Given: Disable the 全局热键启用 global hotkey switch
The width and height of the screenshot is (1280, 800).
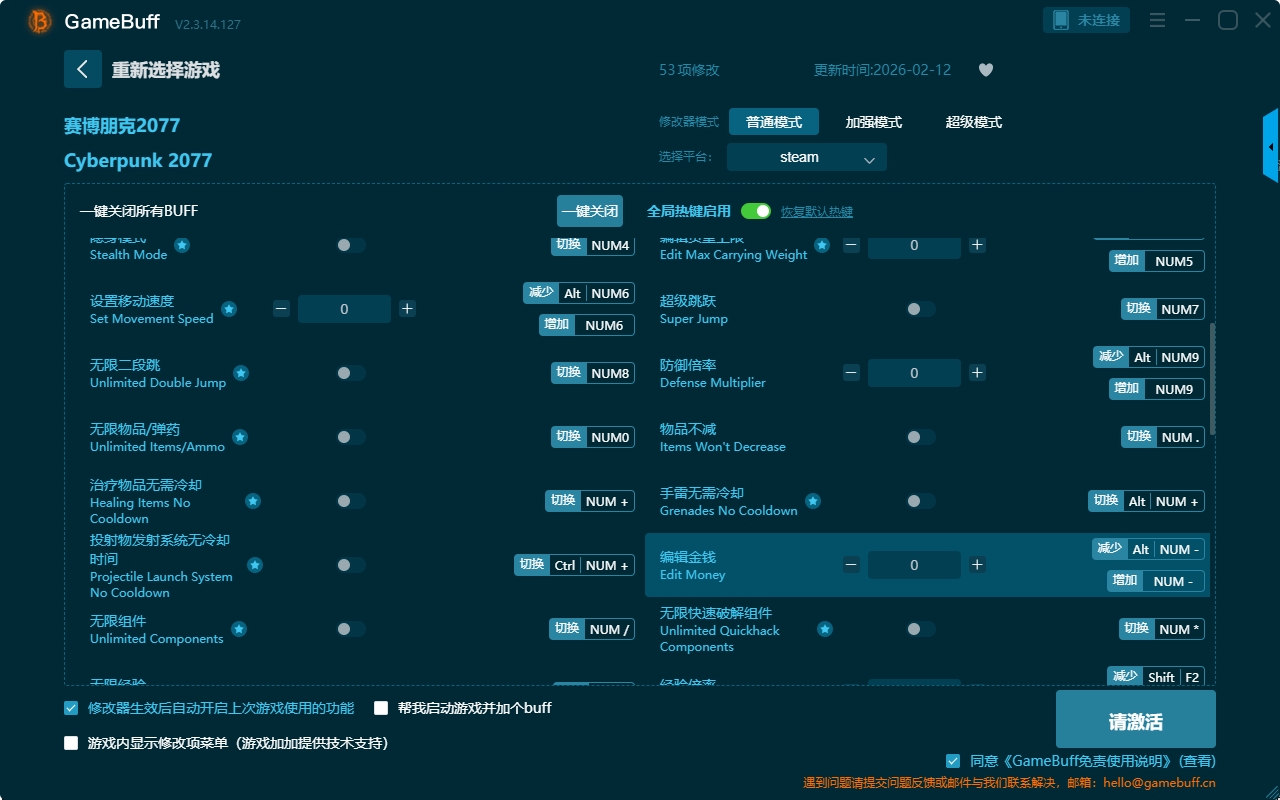Looking at the screenshot, I should coord(756,211).
